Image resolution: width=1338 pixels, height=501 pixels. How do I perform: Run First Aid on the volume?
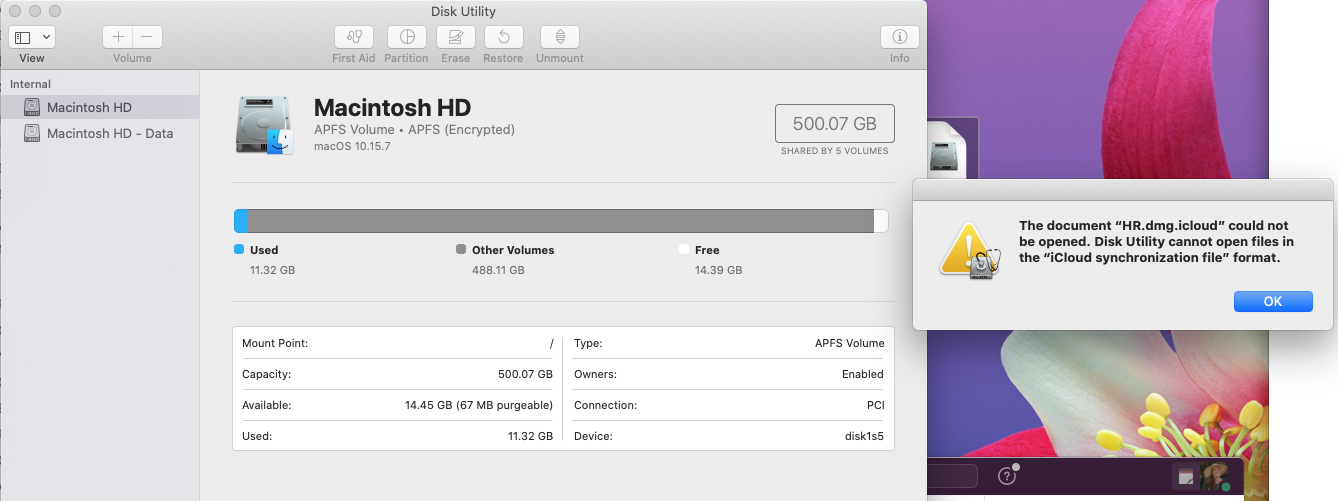pyautogui.click(x=353, y=38)
